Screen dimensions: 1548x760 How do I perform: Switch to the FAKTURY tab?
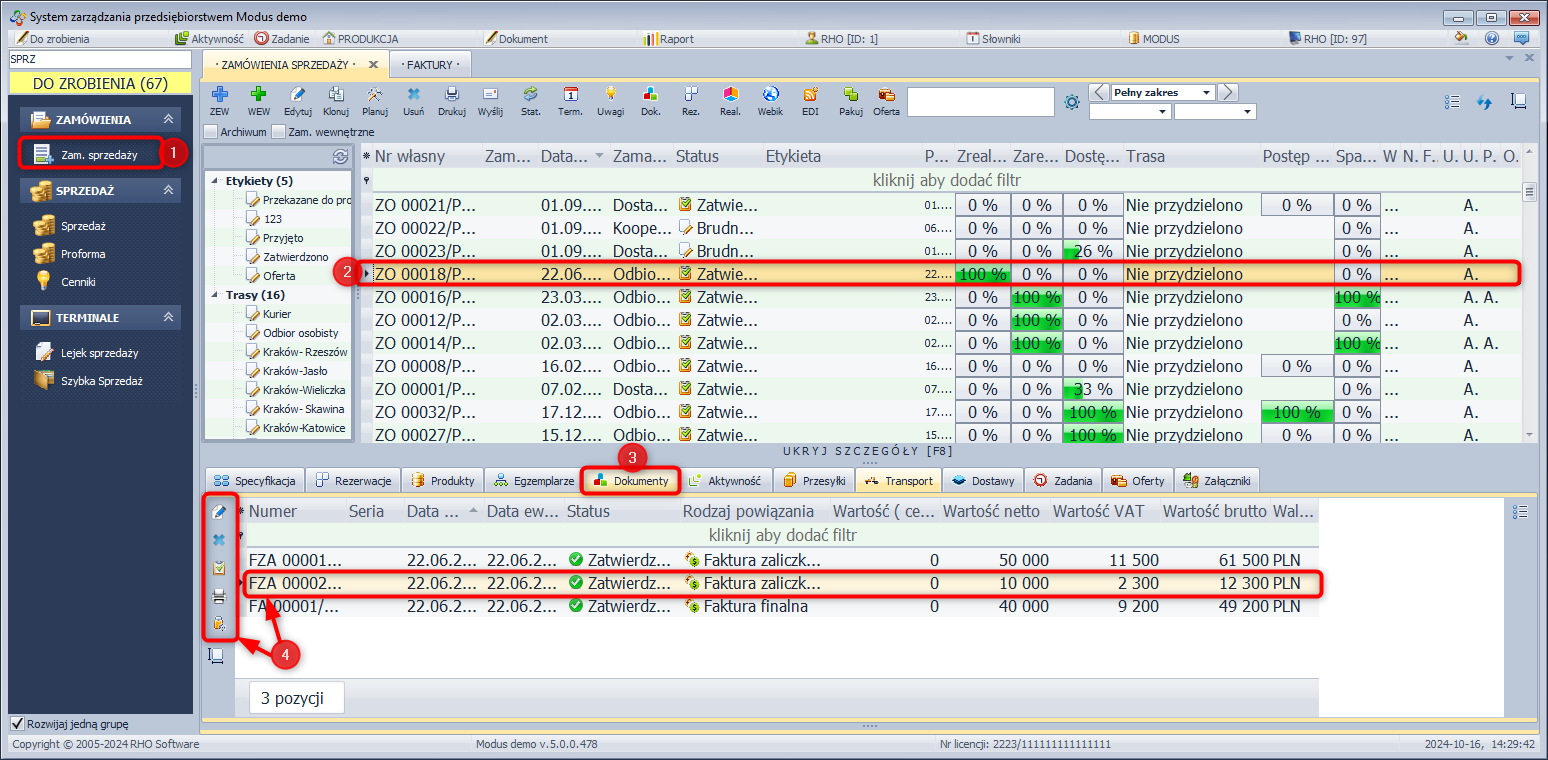430,65
